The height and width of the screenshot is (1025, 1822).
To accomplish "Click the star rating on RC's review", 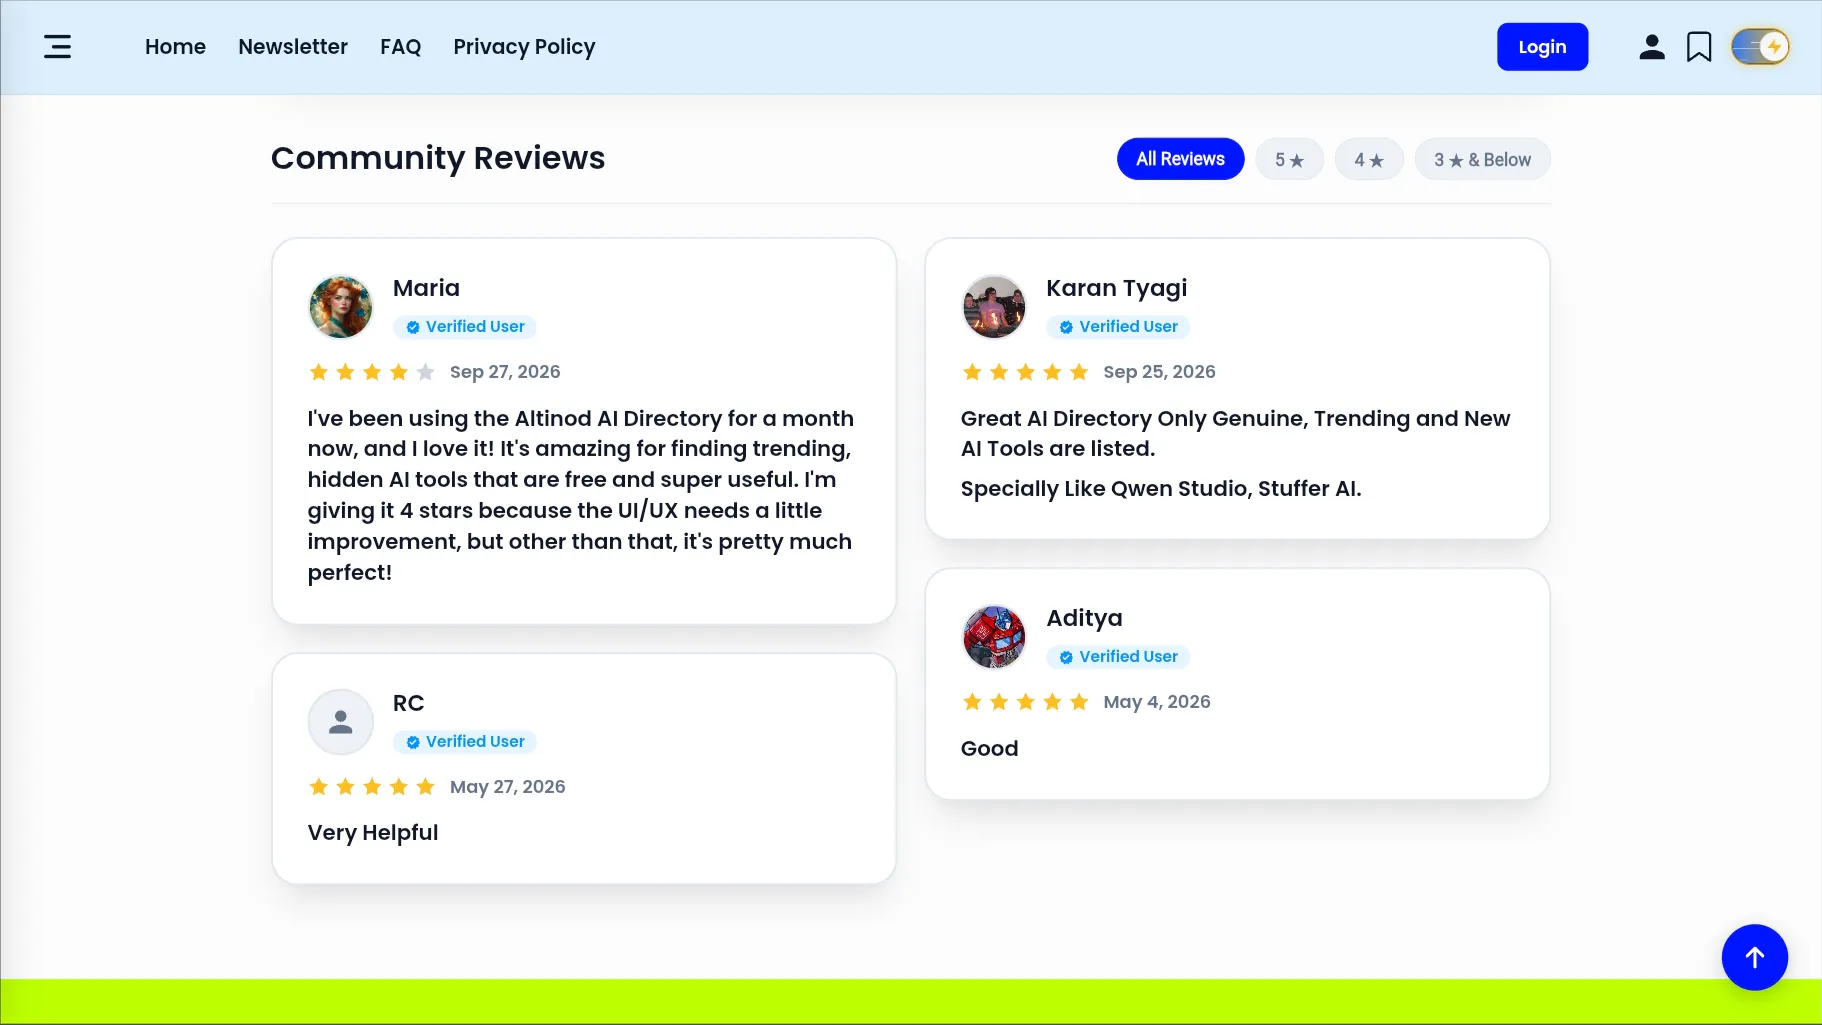I will pos(372,787).
